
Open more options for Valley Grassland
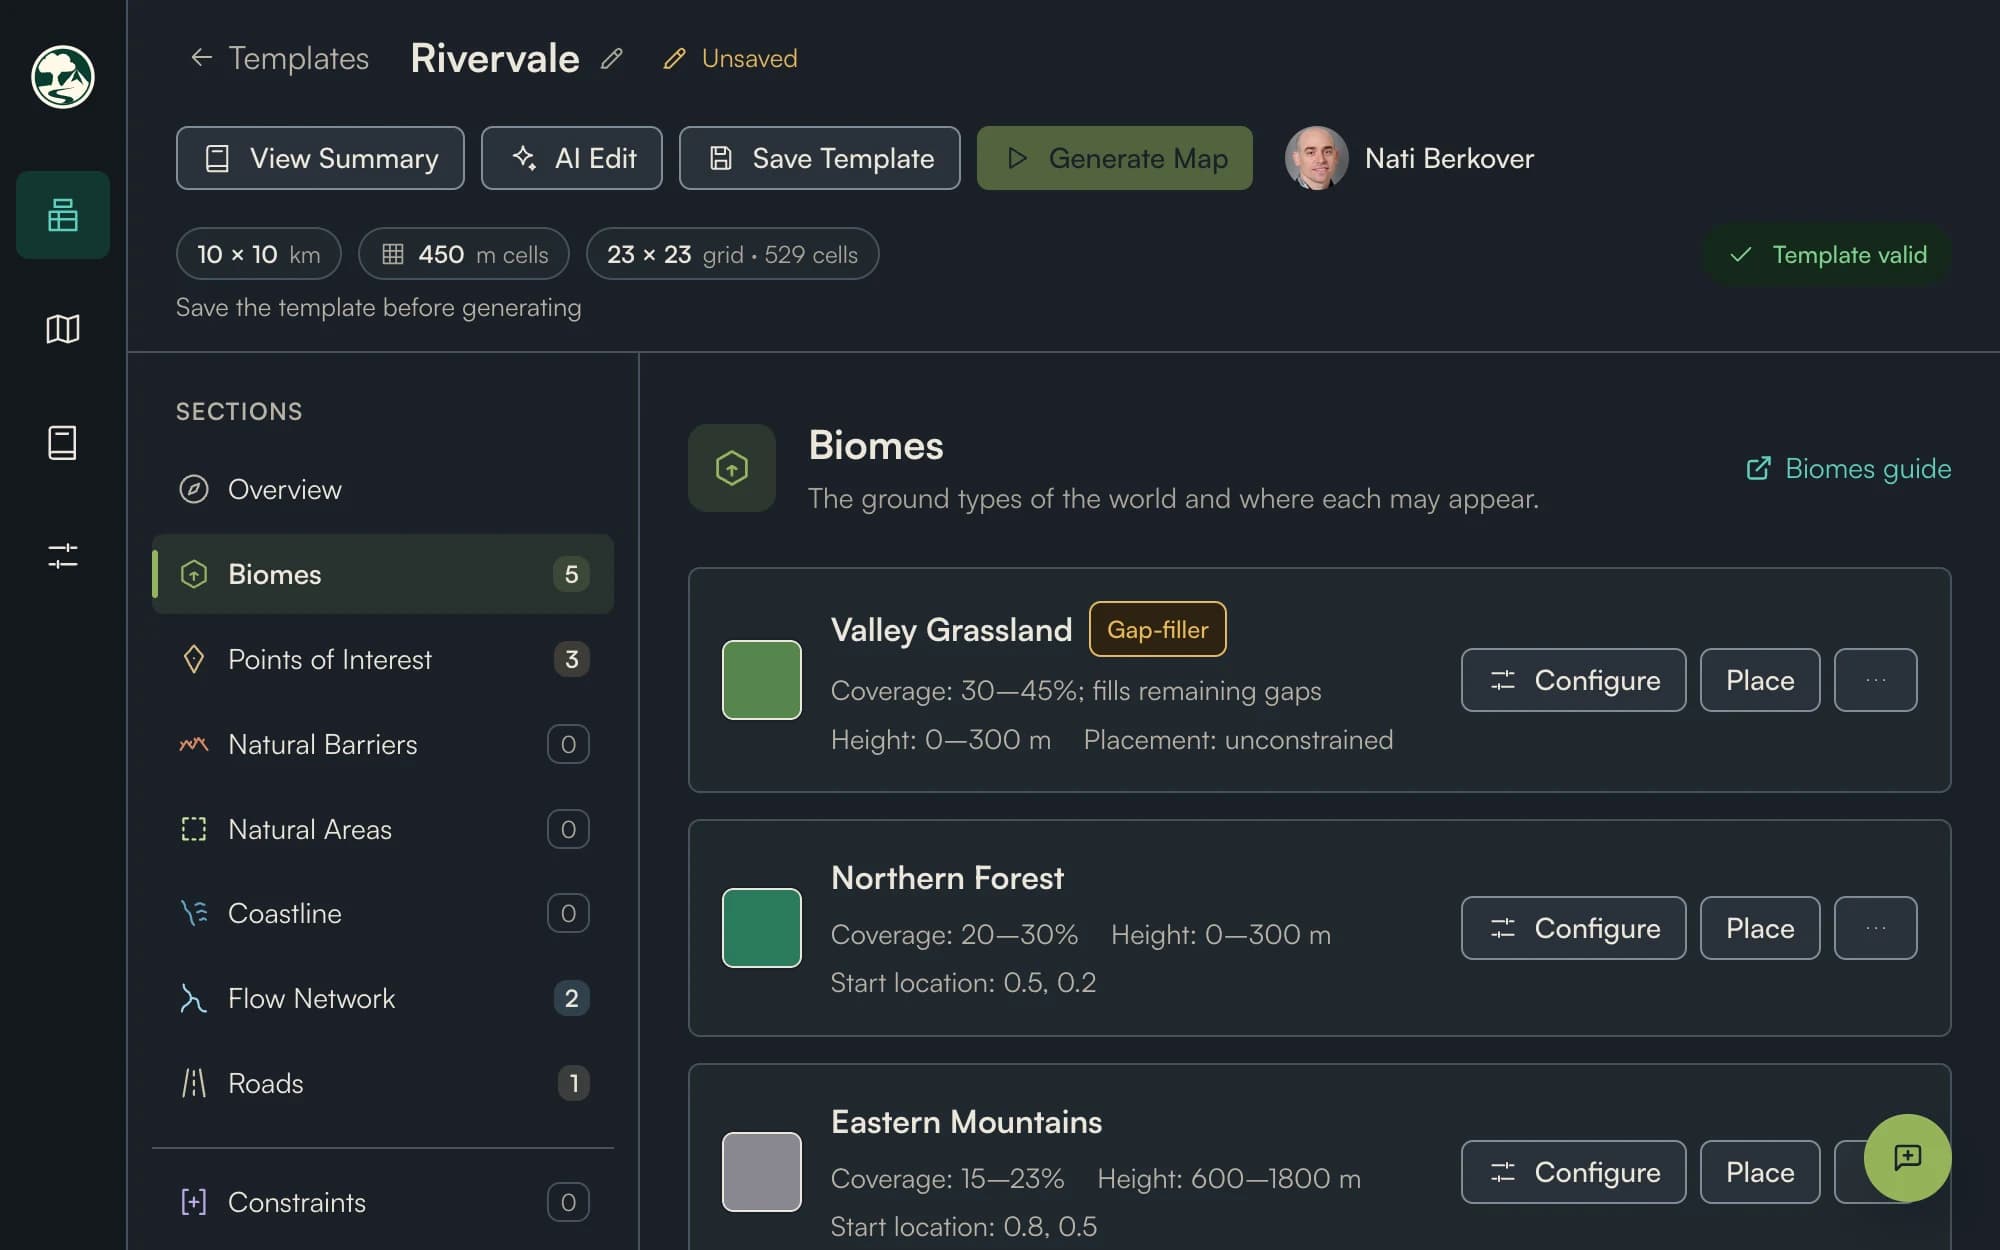[1875, 680]
